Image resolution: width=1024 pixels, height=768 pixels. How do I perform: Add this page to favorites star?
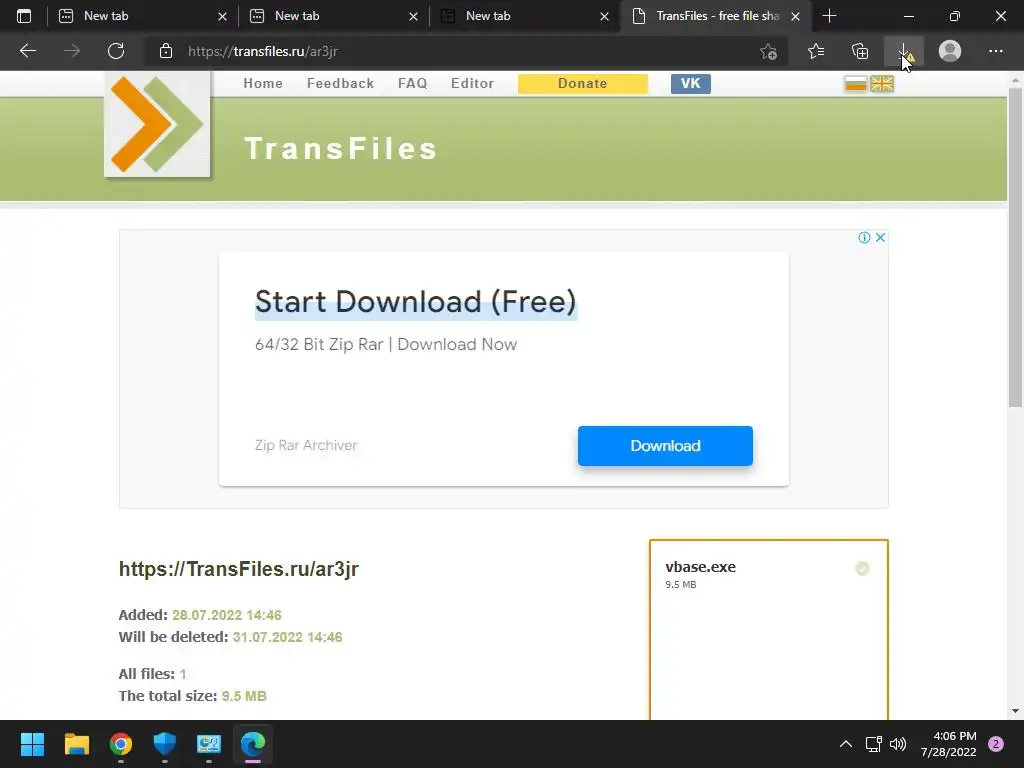pos(769,51)
